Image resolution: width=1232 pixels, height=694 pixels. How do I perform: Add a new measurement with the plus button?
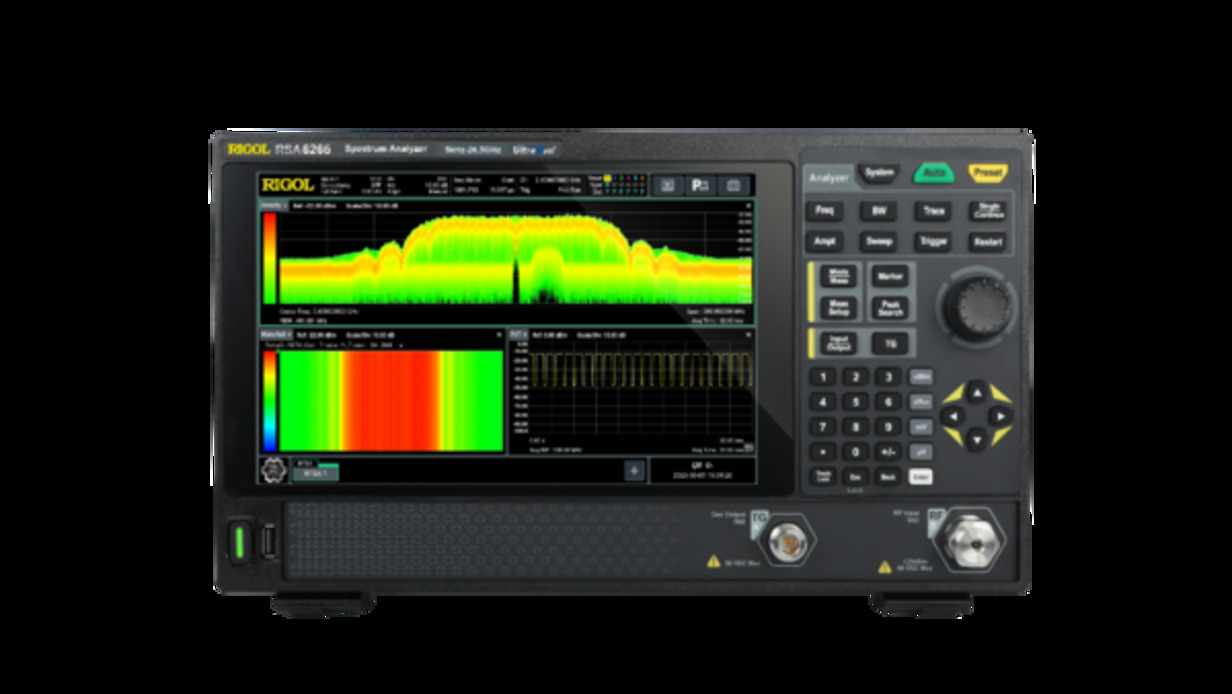634,470
